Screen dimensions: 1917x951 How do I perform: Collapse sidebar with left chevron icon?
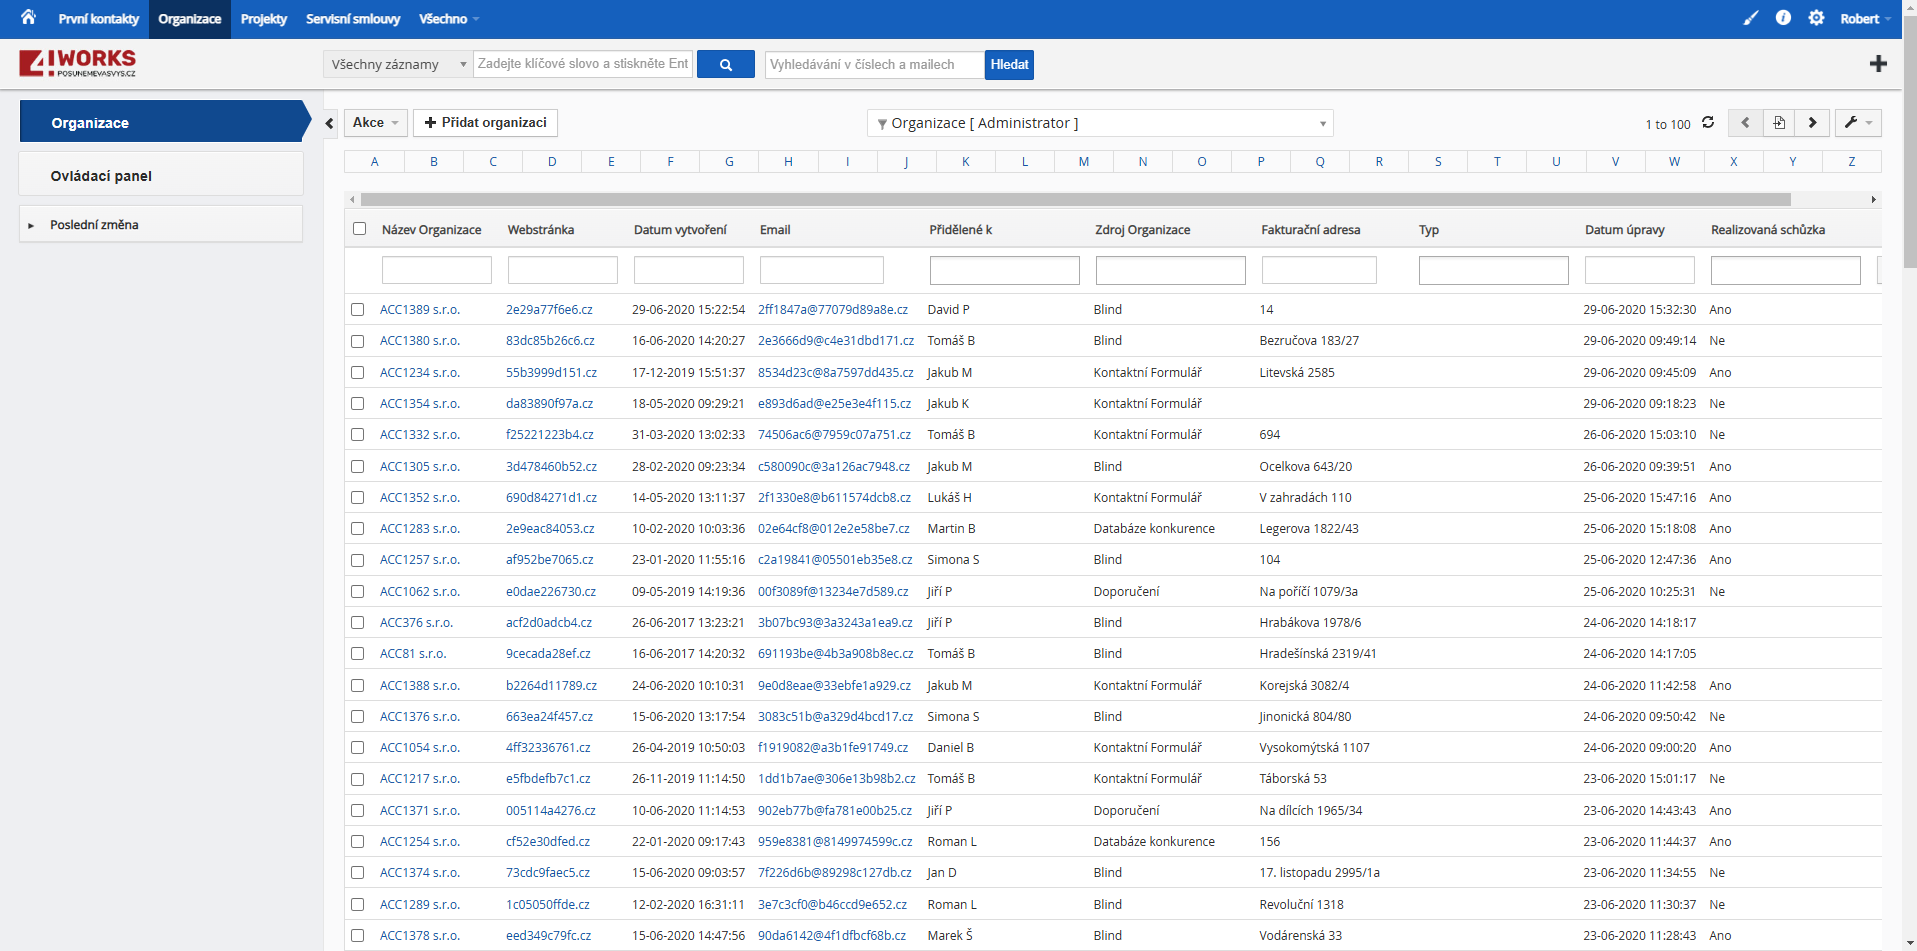[x=329, y=123]
